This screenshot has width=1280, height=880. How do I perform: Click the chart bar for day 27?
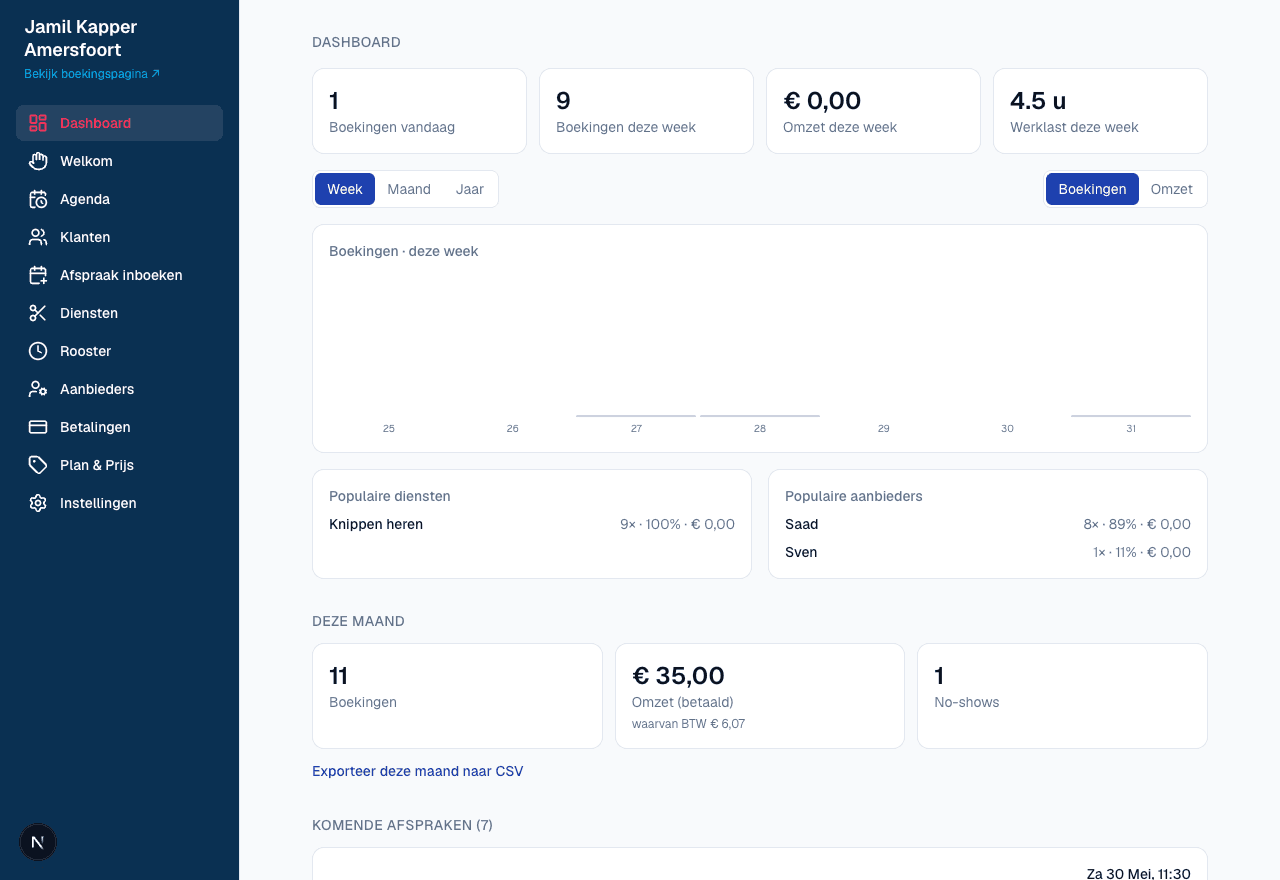(636, 415)
